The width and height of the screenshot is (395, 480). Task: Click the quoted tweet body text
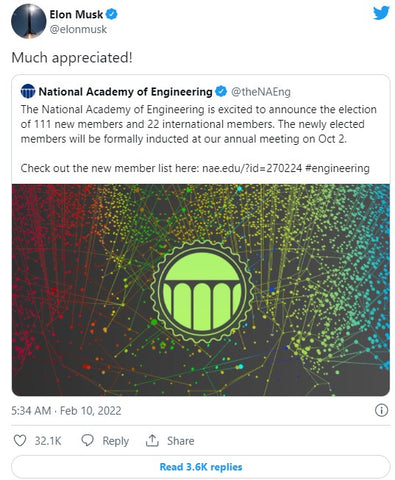(198, 139)
